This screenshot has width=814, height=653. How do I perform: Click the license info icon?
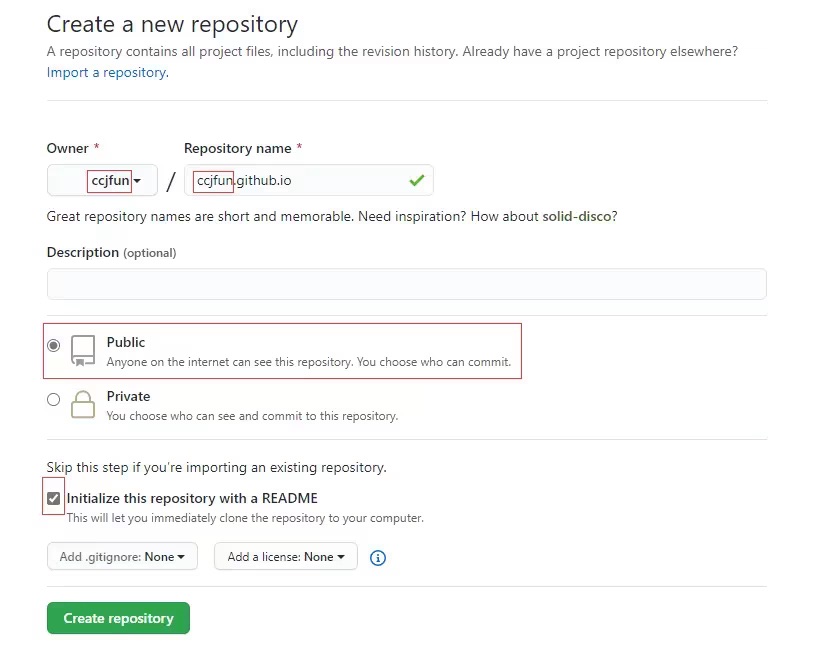click(x=378, y=558)
